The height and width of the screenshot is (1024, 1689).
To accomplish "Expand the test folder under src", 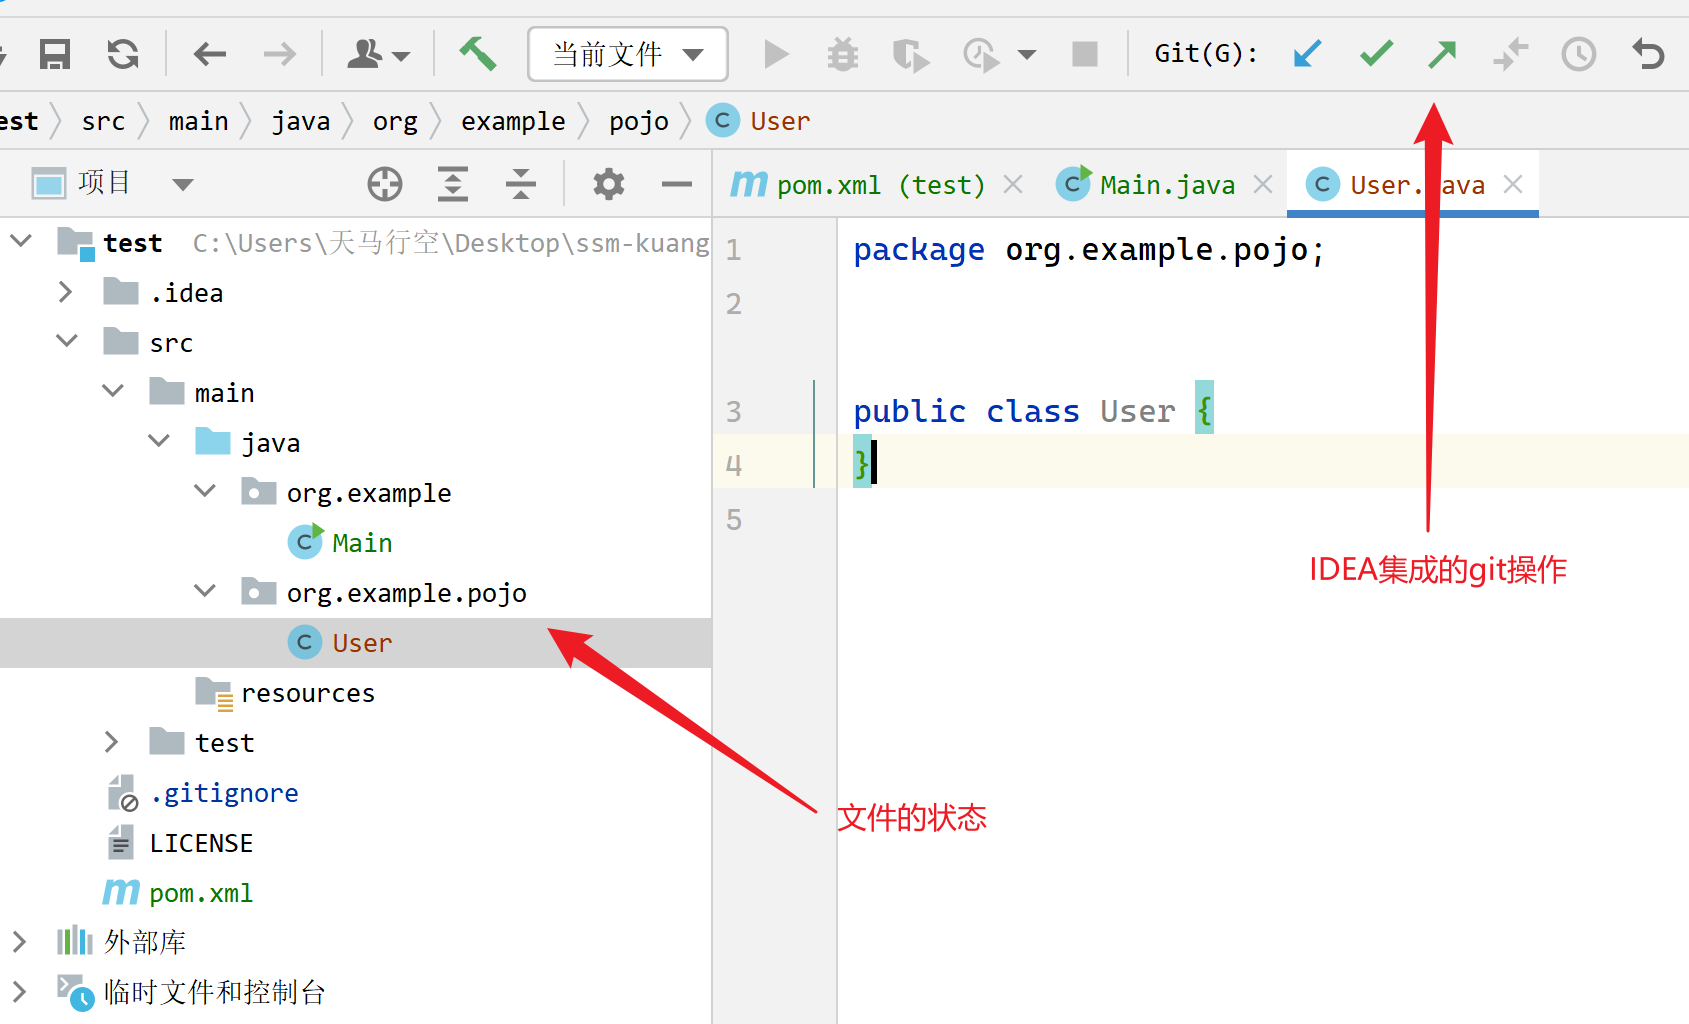I will point(112,742).
